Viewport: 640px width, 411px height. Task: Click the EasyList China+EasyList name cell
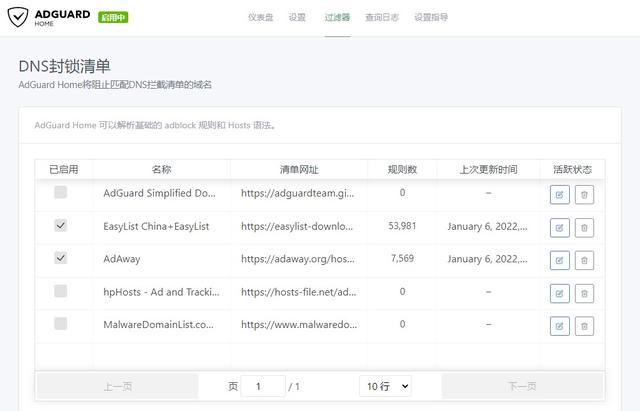tap(156, 226)
